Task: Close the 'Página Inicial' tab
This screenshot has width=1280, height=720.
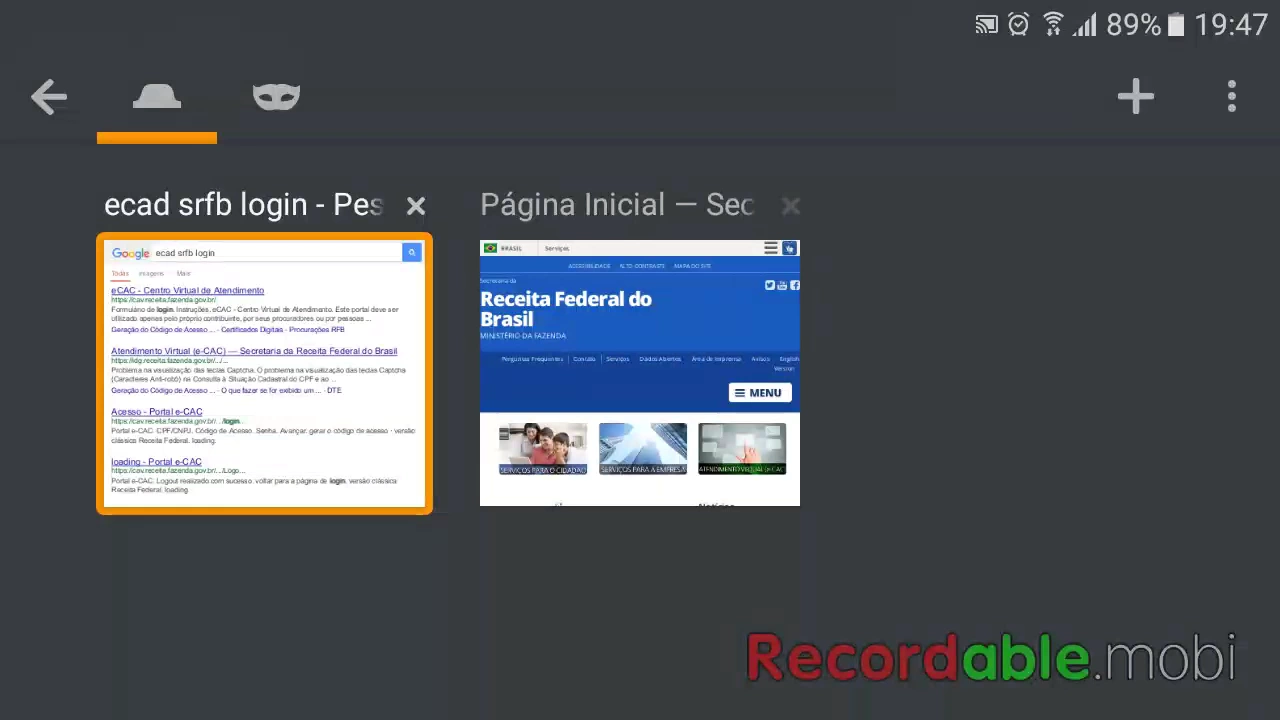Action: point(790,206)
